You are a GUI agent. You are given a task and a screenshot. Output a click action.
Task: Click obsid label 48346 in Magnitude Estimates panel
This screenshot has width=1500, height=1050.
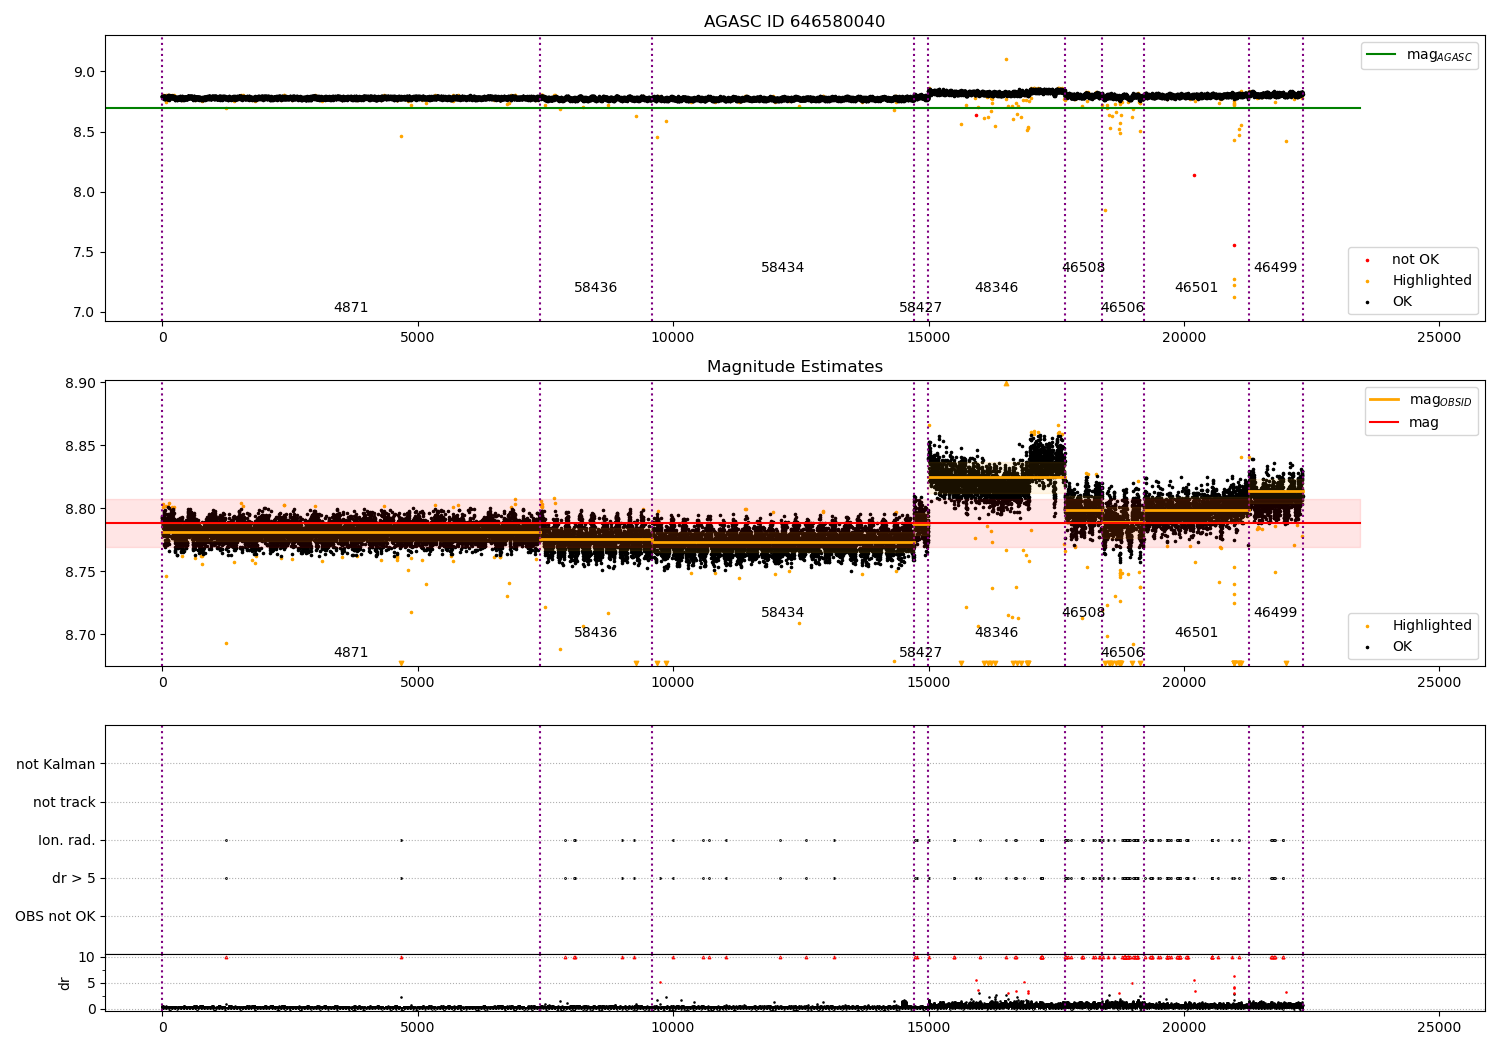coord(996,633)
